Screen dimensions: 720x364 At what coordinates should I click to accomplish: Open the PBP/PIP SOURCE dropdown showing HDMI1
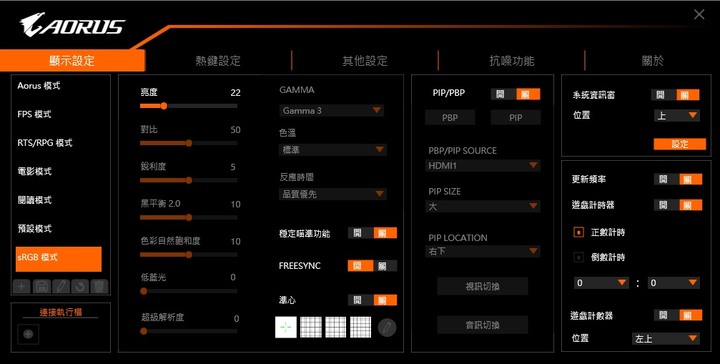coord(483,166)
